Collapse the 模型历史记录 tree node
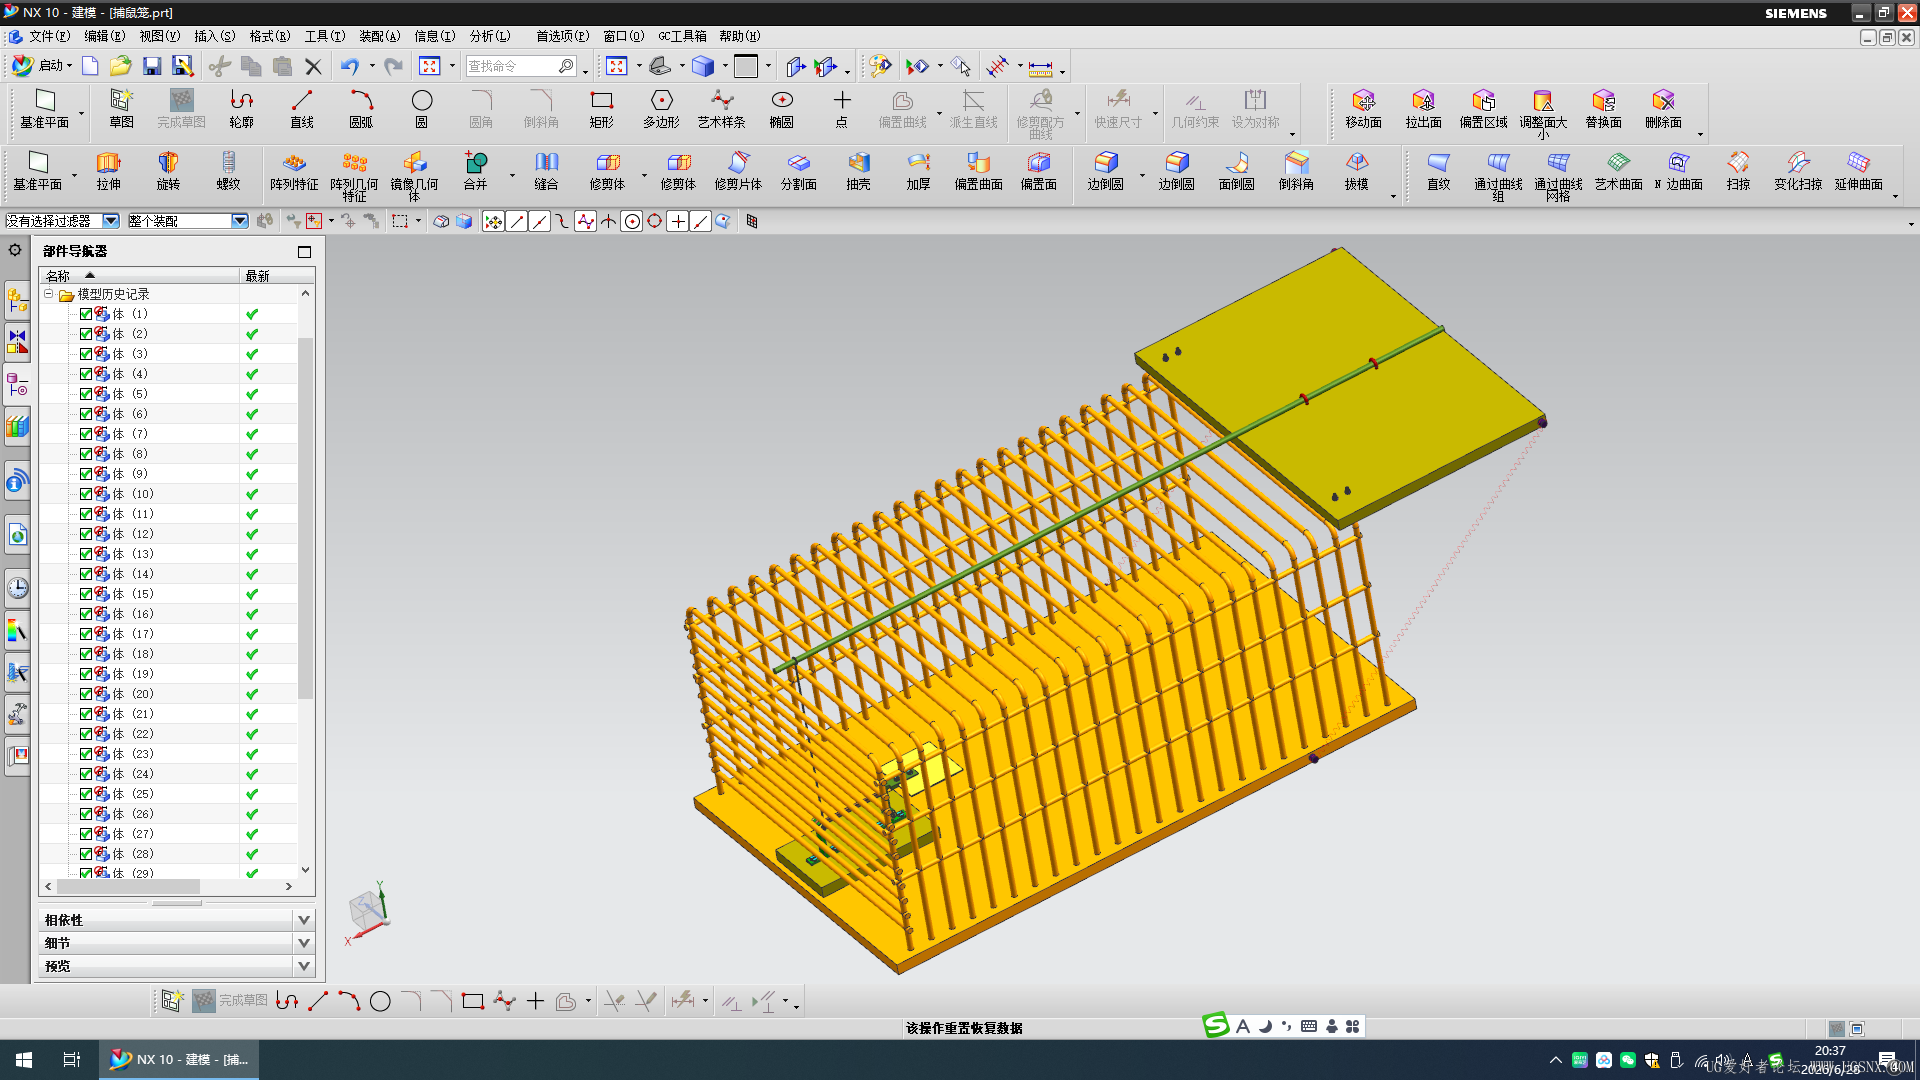The image size is (1920, 1080). [x=48, y=294]
